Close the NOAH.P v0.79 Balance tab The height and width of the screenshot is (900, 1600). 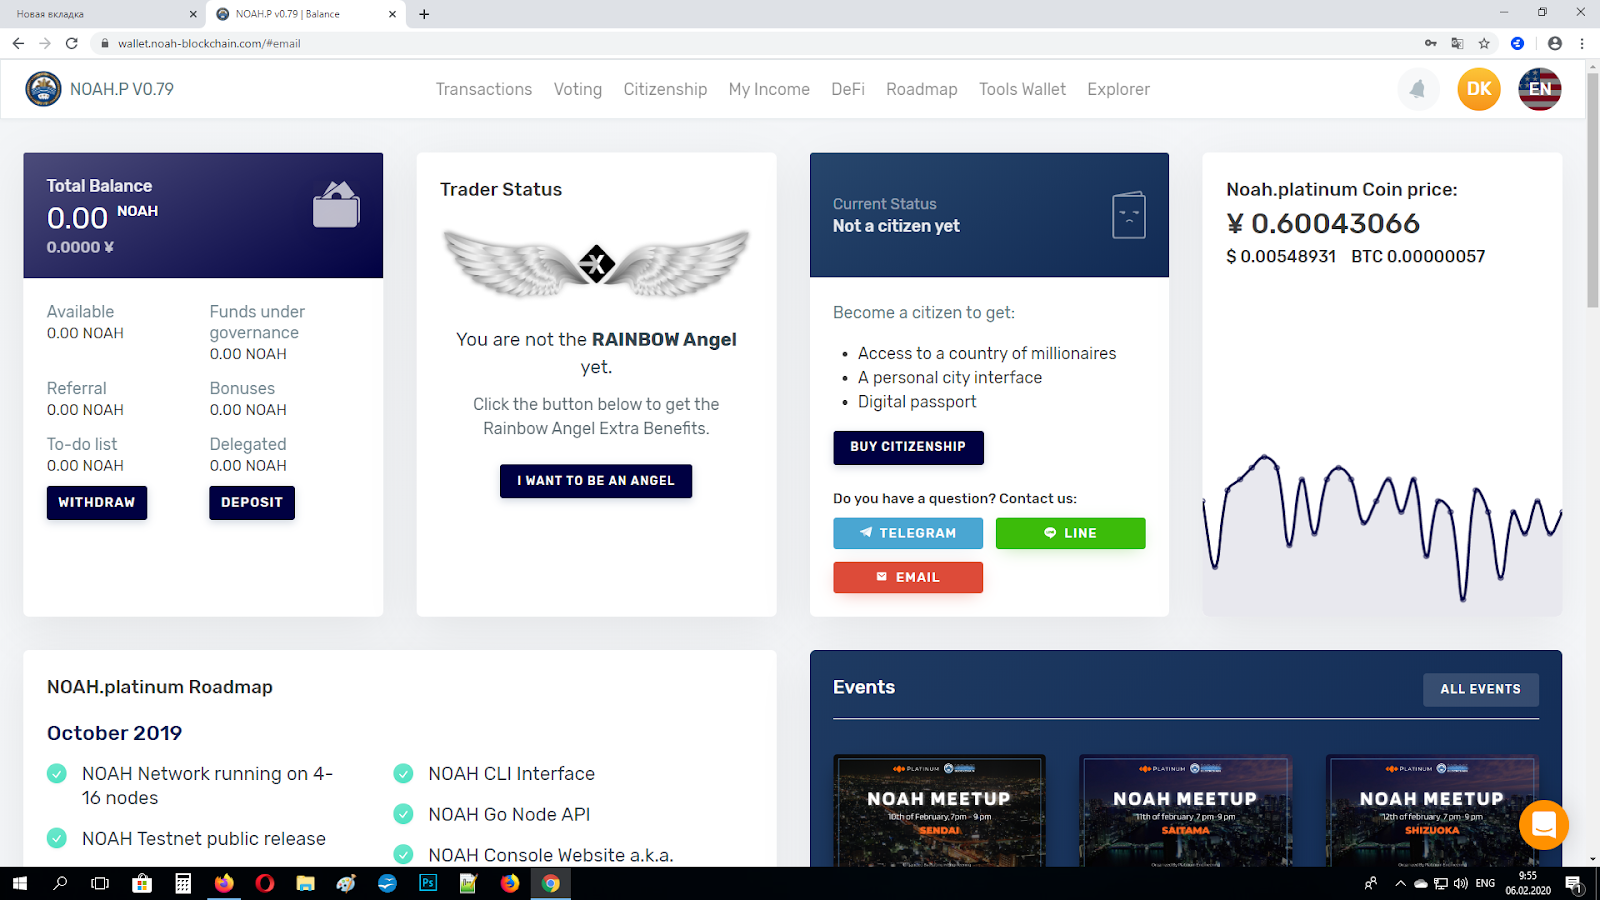[392, 14]
